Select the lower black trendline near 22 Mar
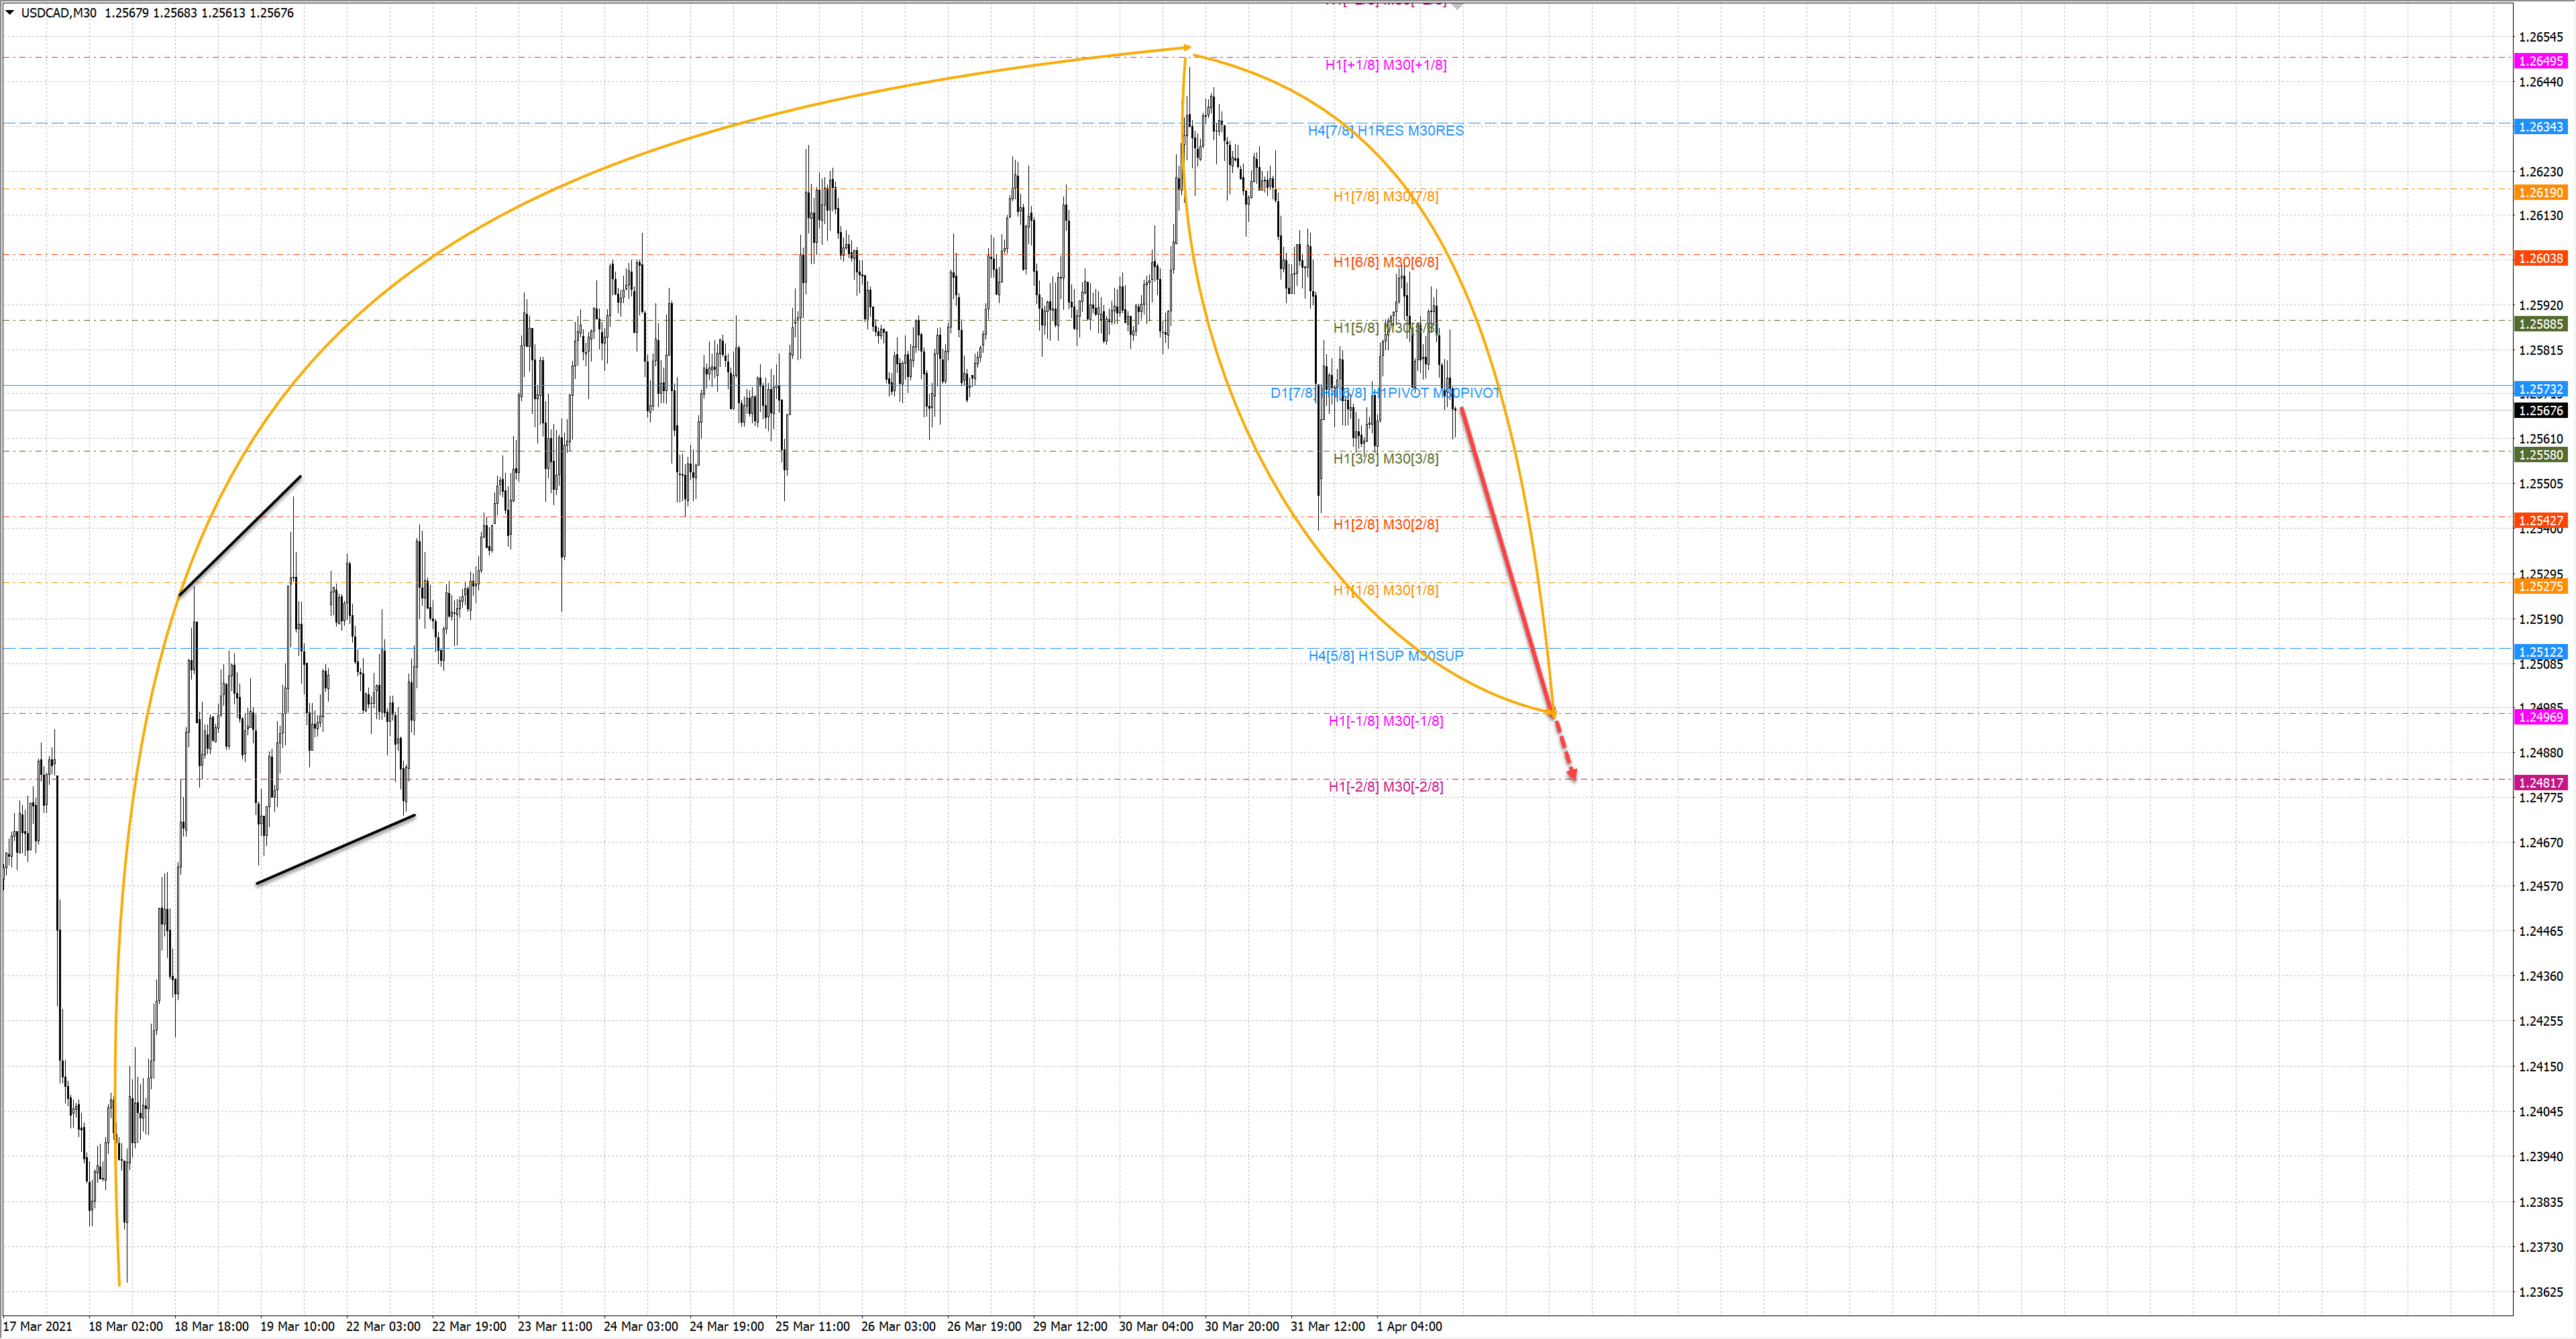Screen dimensions: 2576x1339 pyautogui.click(x=335, y=849)
